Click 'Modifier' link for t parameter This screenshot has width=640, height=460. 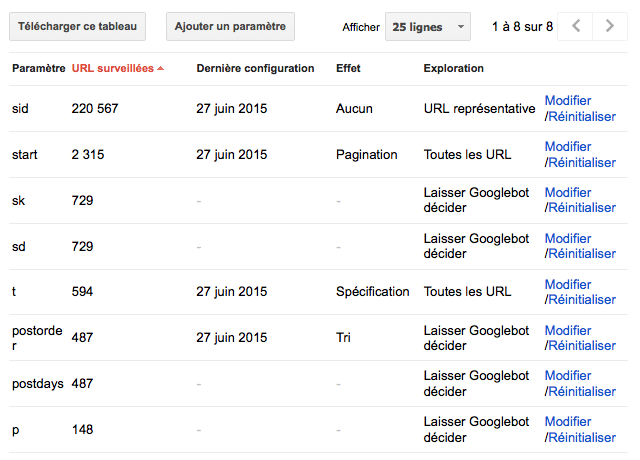tap(568, 285)
